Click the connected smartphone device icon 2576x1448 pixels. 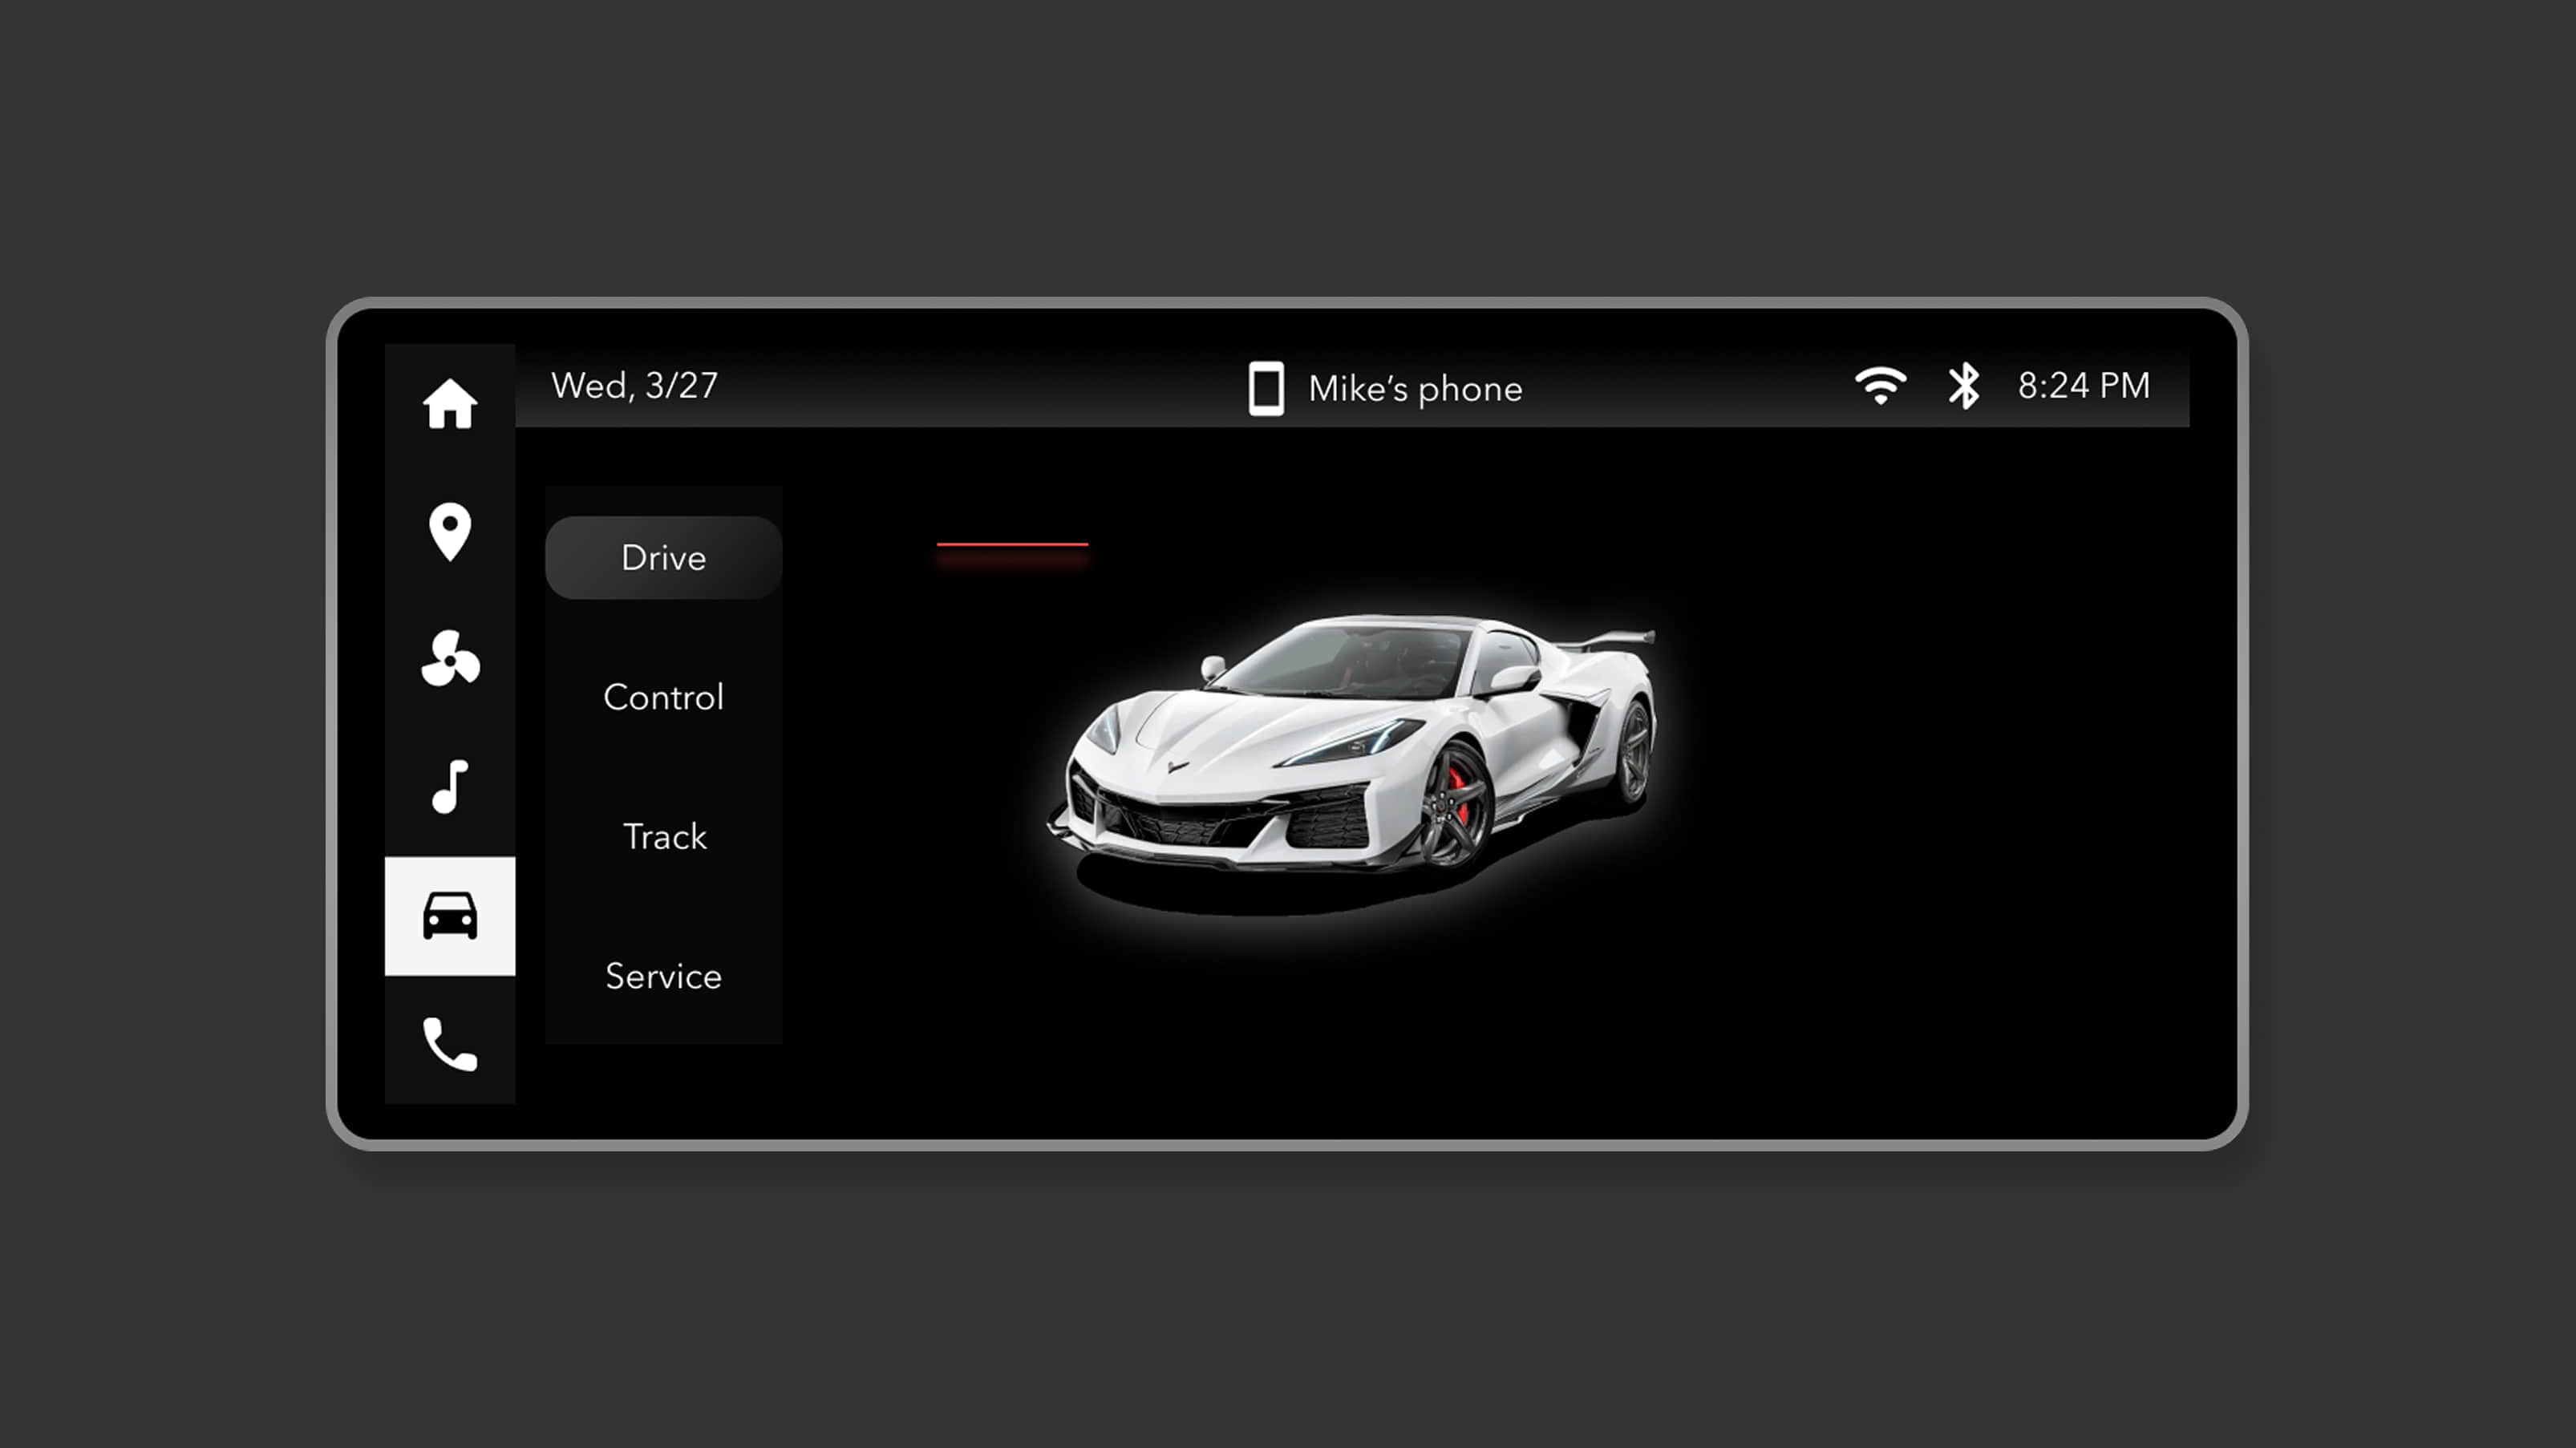tap(1265, 388)
